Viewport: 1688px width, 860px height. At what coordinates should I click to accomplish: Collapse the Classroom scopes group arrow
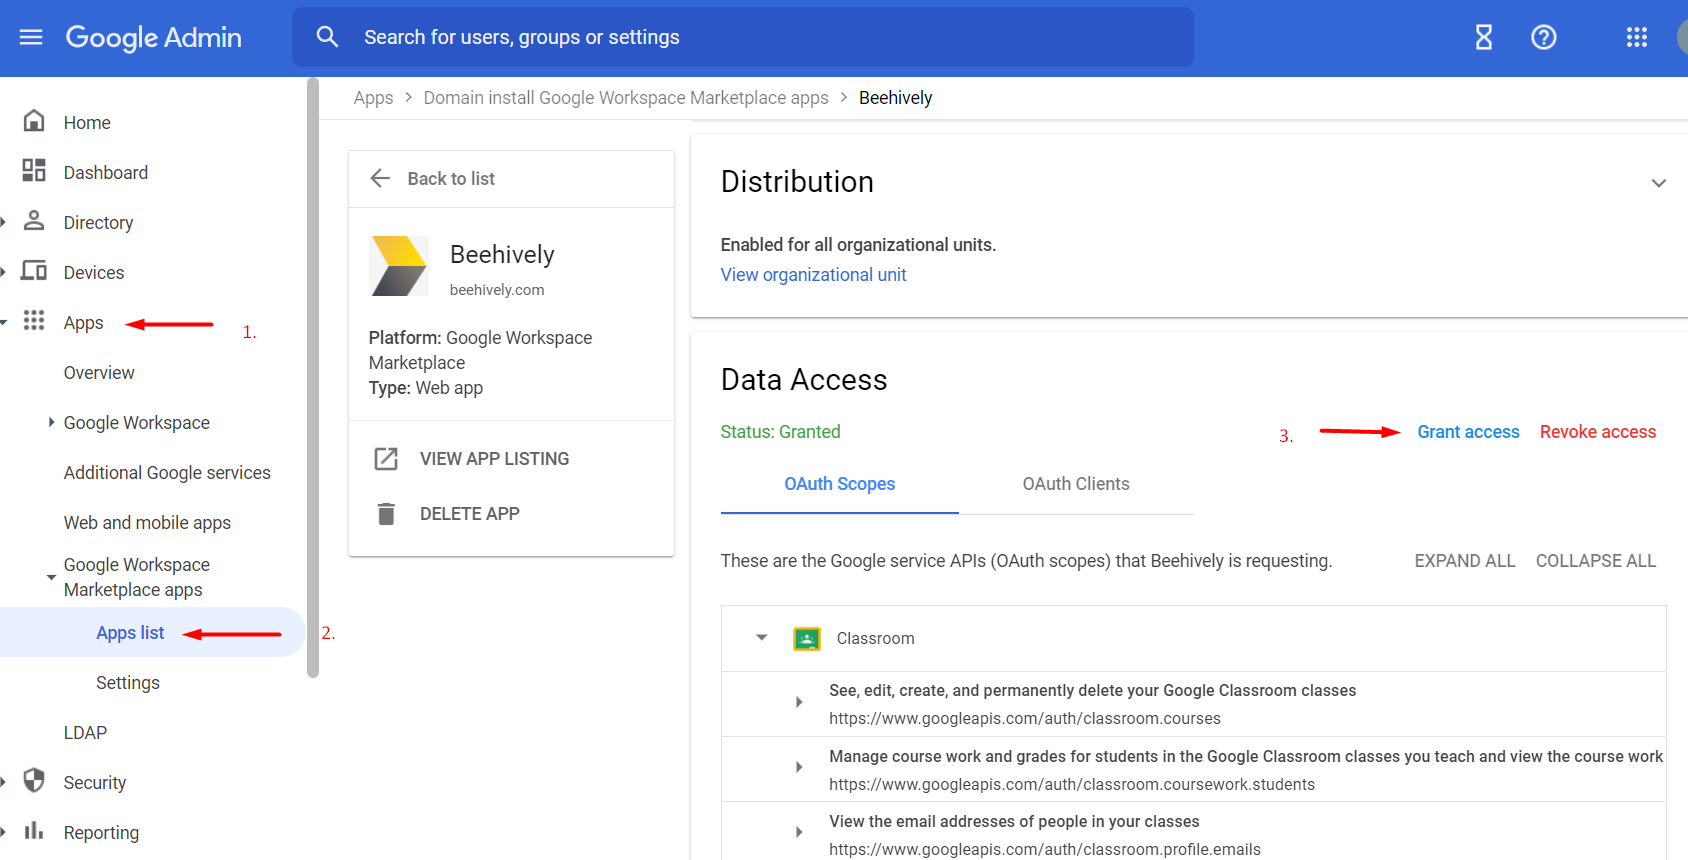click(762, 637)
